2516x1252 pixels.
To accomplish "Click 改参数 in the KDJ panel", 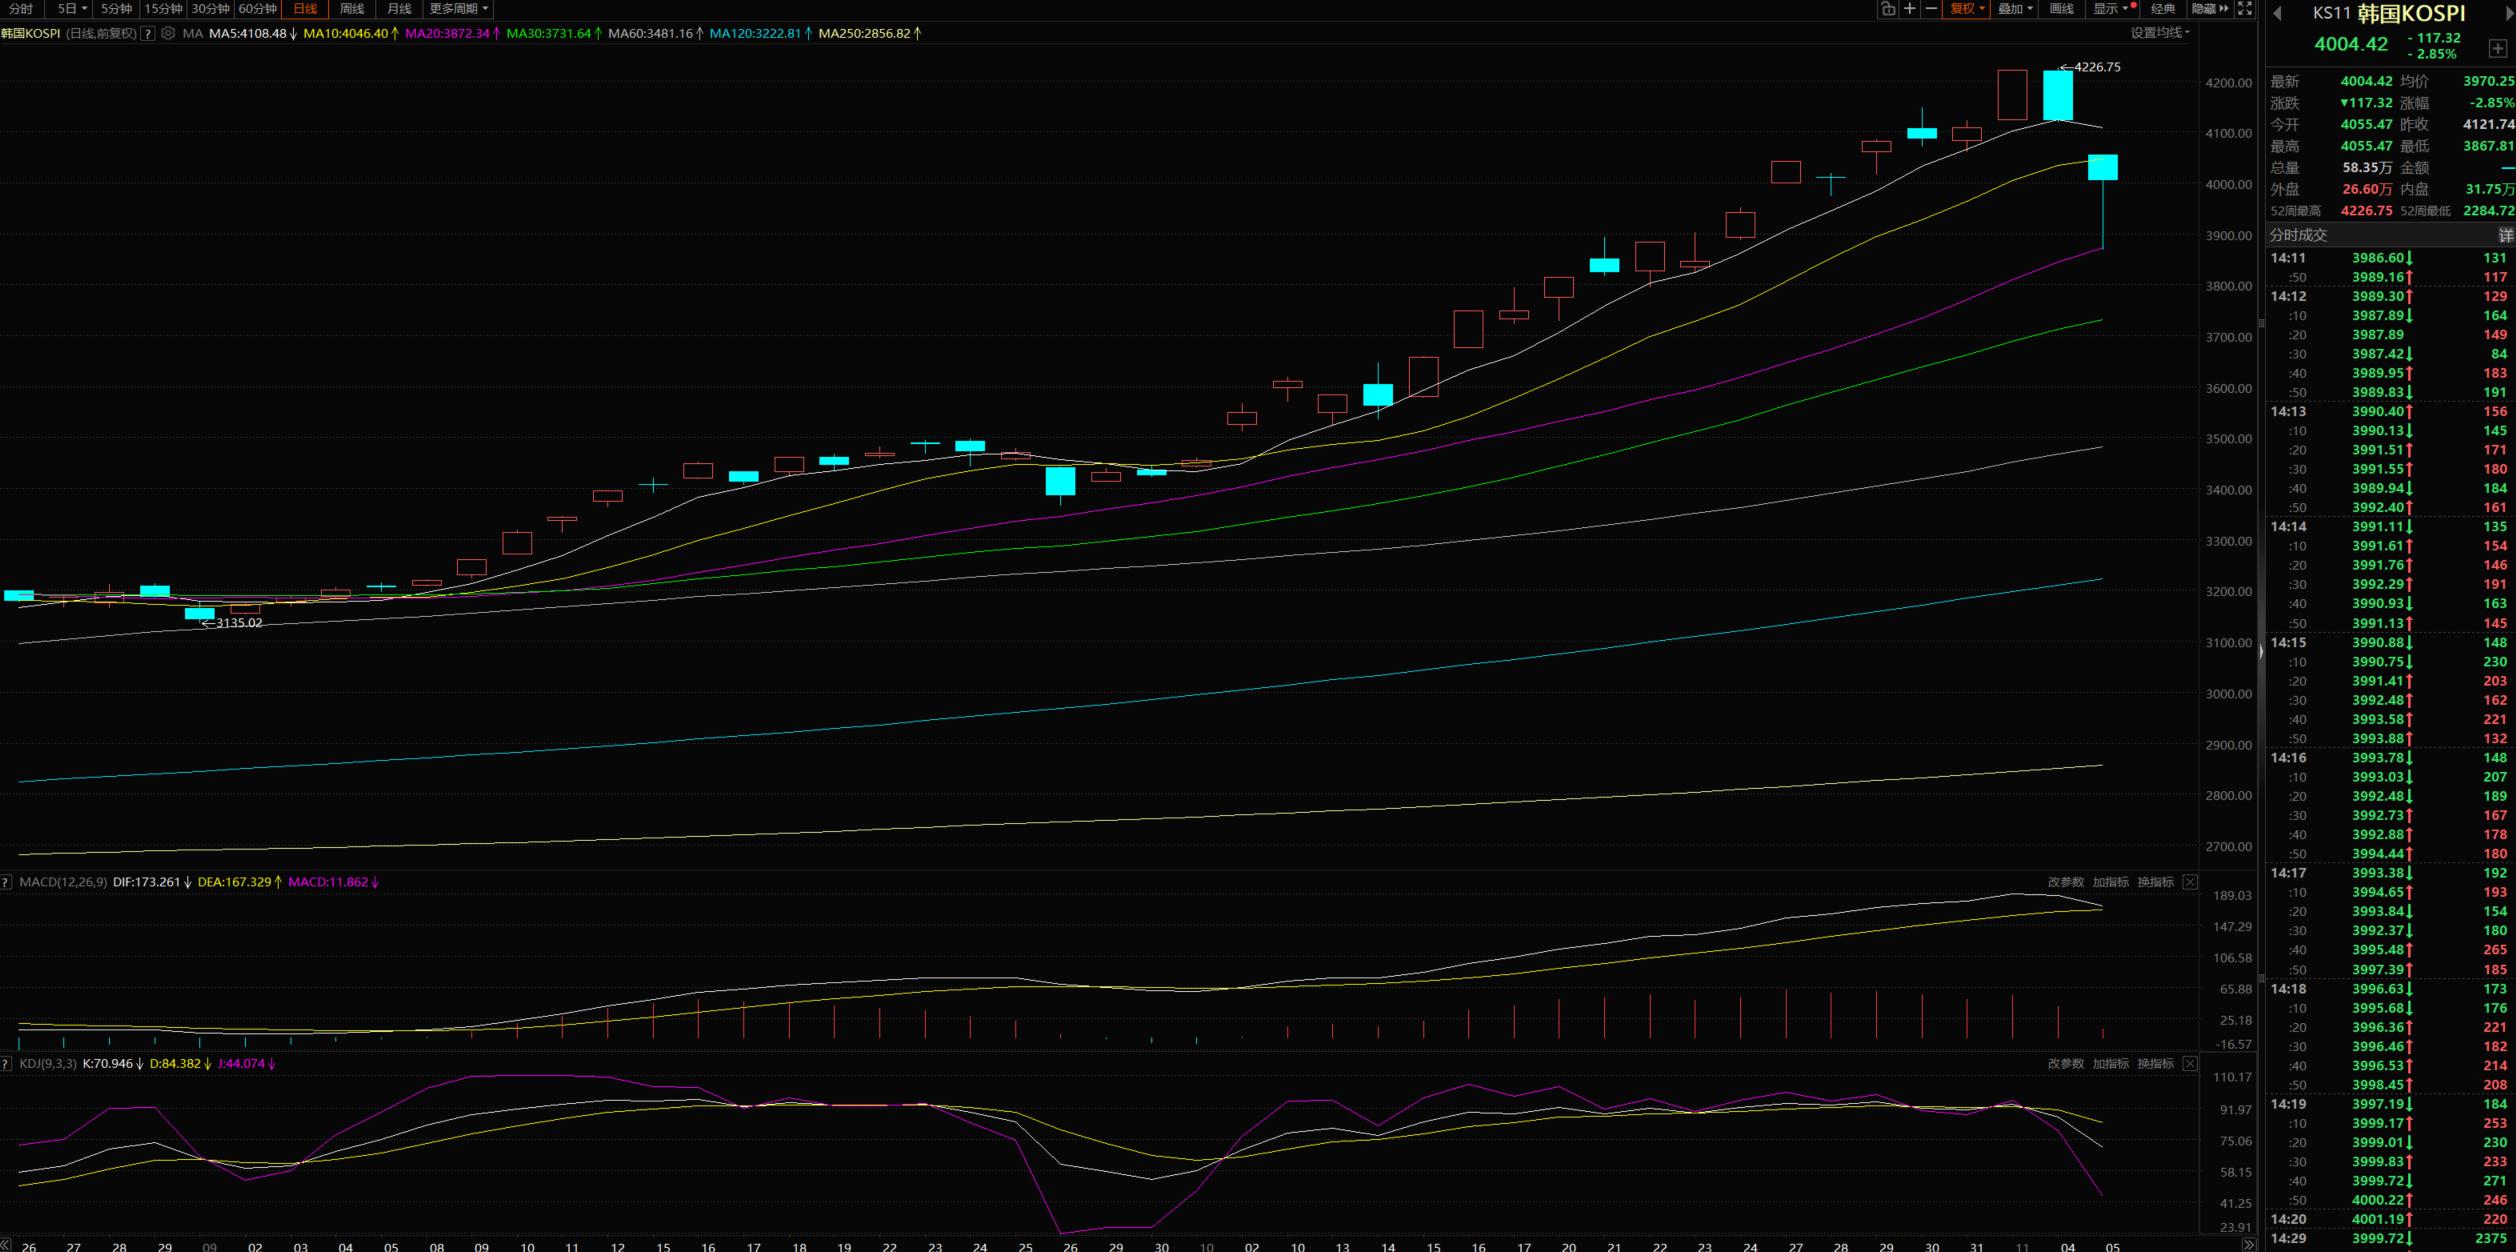I will tap(2065, 1063).
